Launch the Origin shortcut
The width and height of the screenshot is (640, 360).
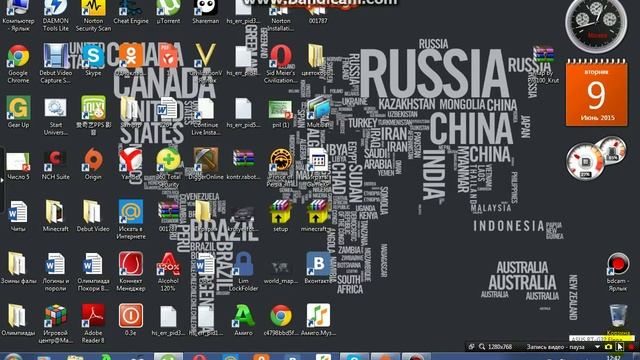click(x=93, y=164)
